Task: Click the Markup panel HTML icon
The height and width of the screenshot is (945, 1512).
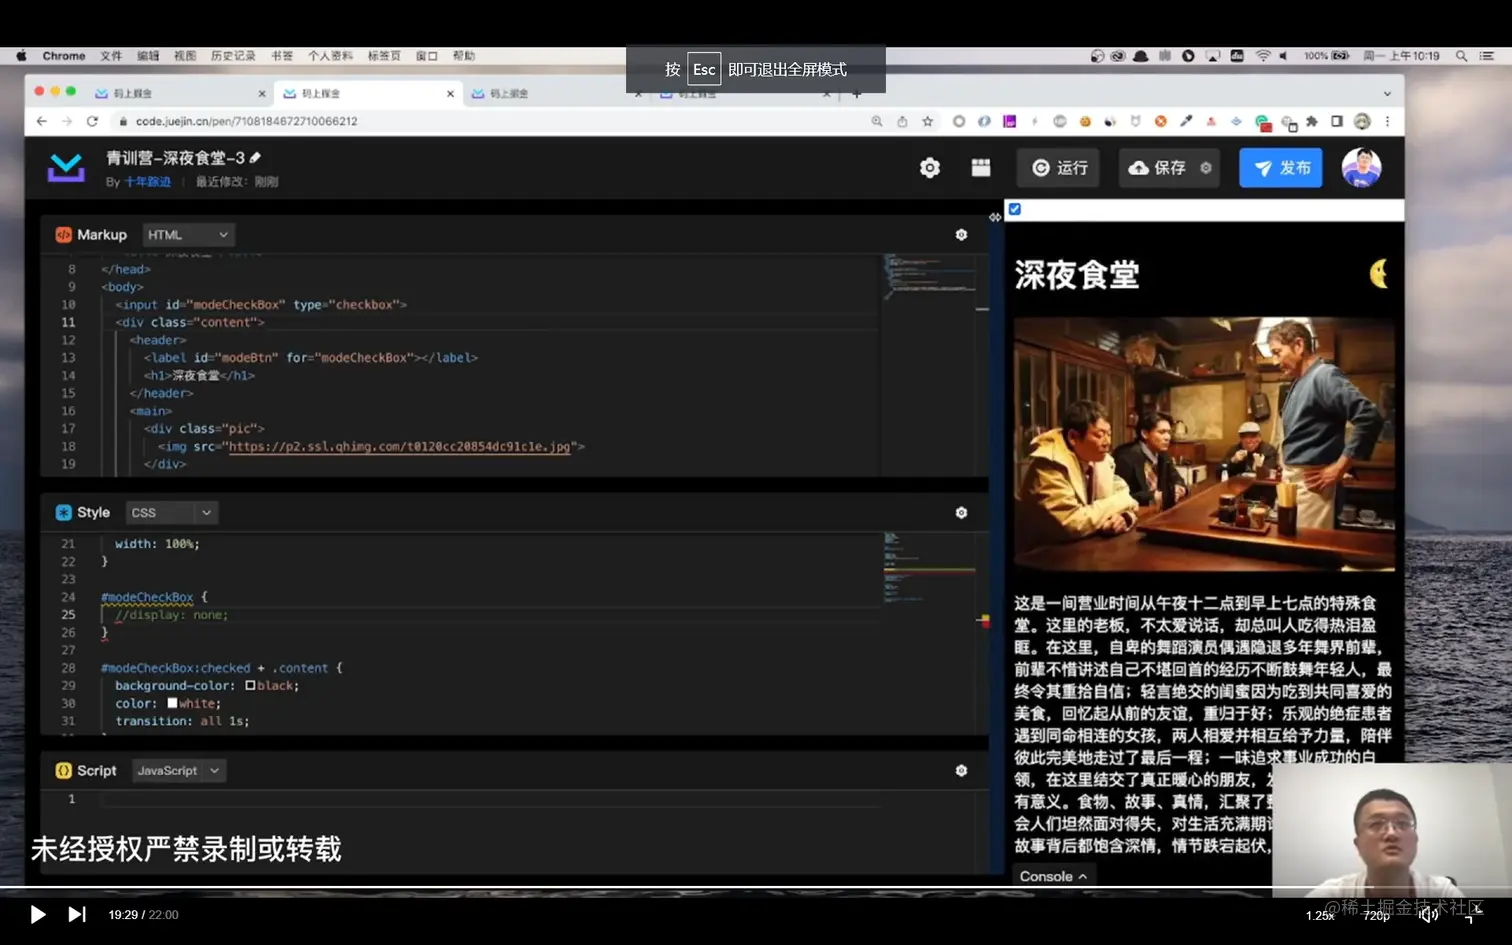Action: tap(64, 235)
